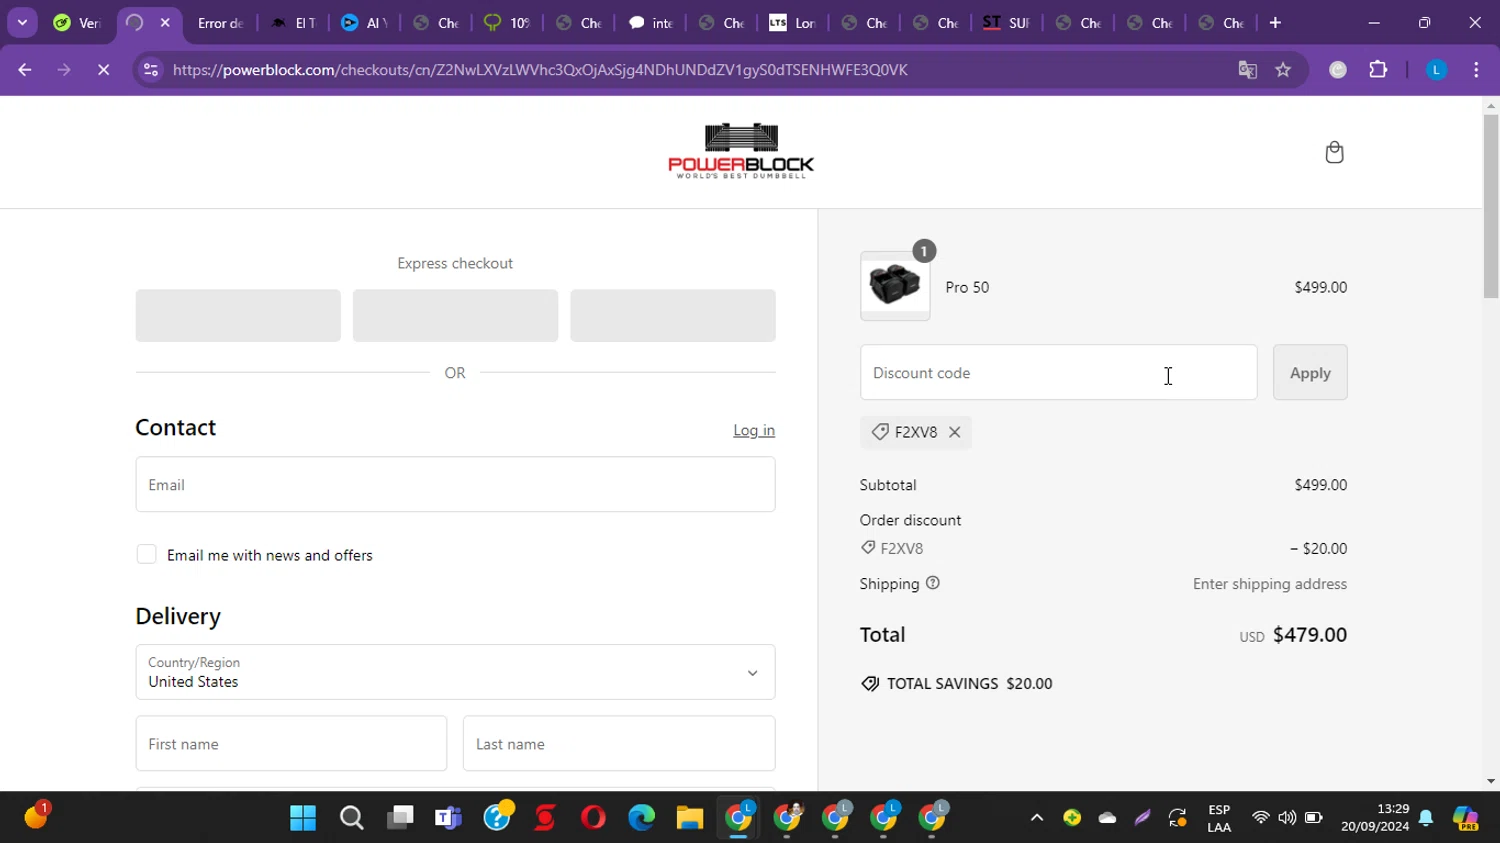Show hidden system tray icons

pyautogui.click(x=1037, y=818)
